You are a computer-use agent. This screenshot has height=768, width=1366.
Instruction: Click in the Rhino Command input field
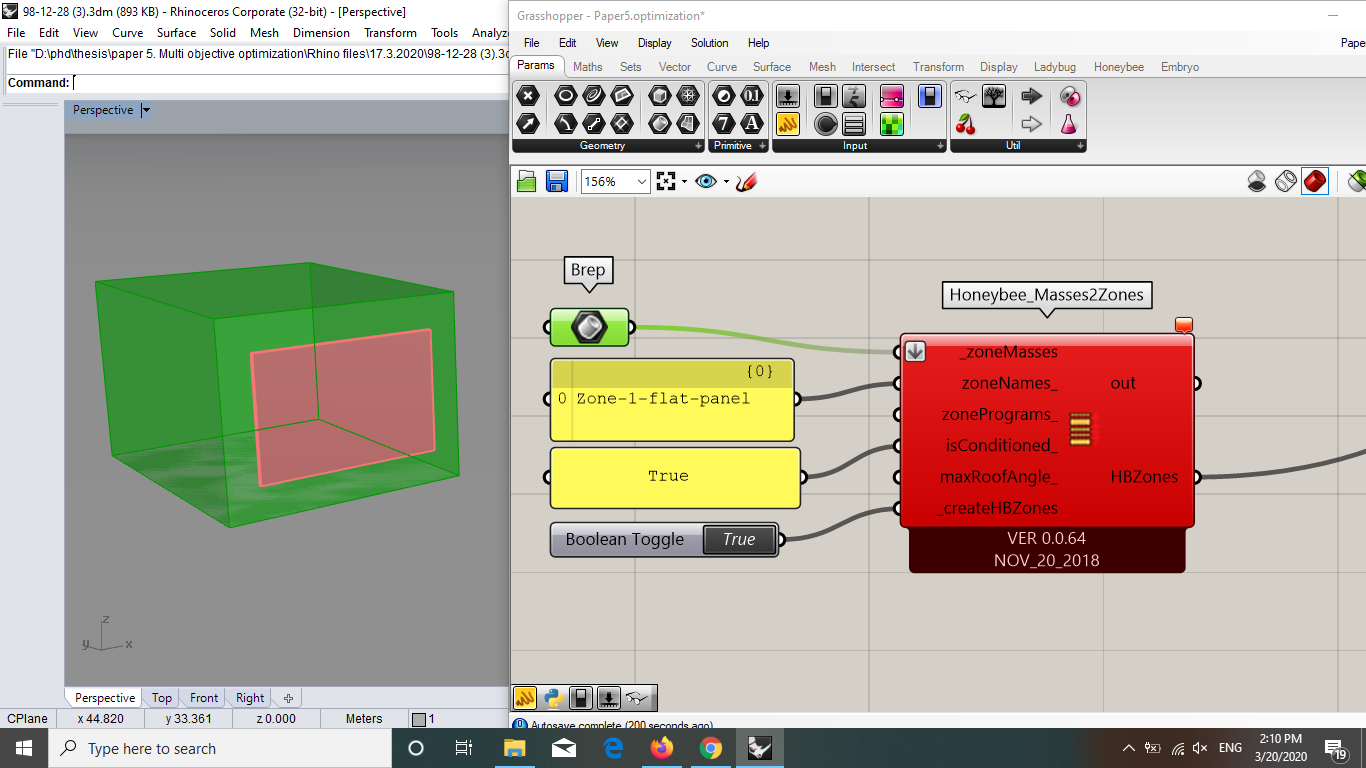290,83
